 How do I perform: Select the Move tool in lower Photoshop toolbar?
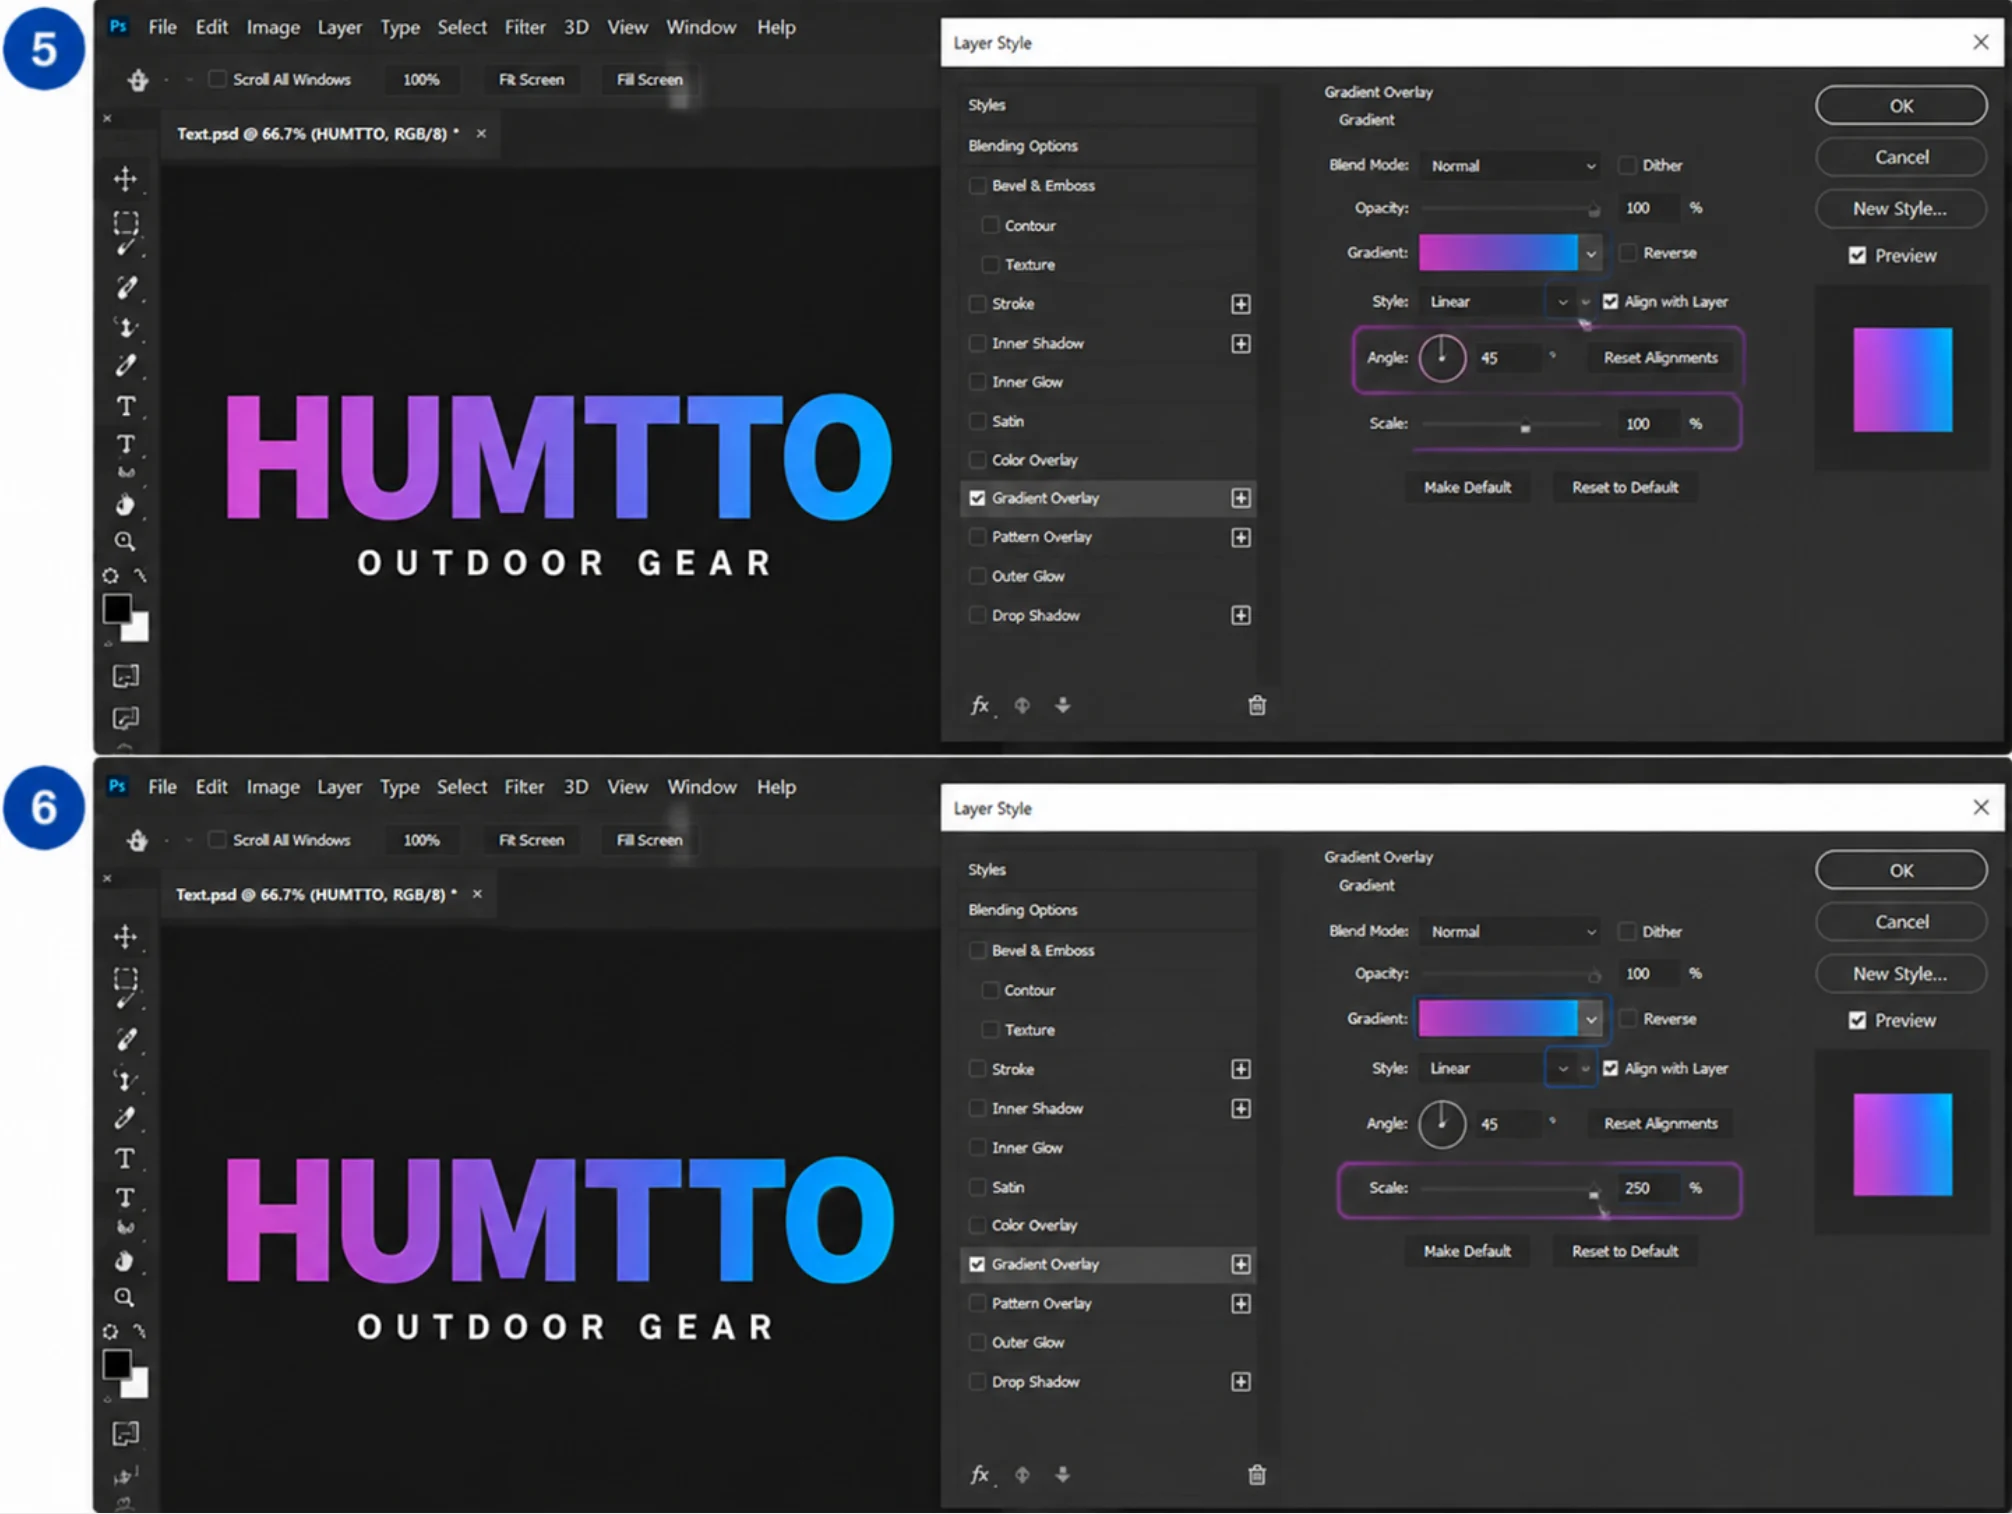pos(125,936)
